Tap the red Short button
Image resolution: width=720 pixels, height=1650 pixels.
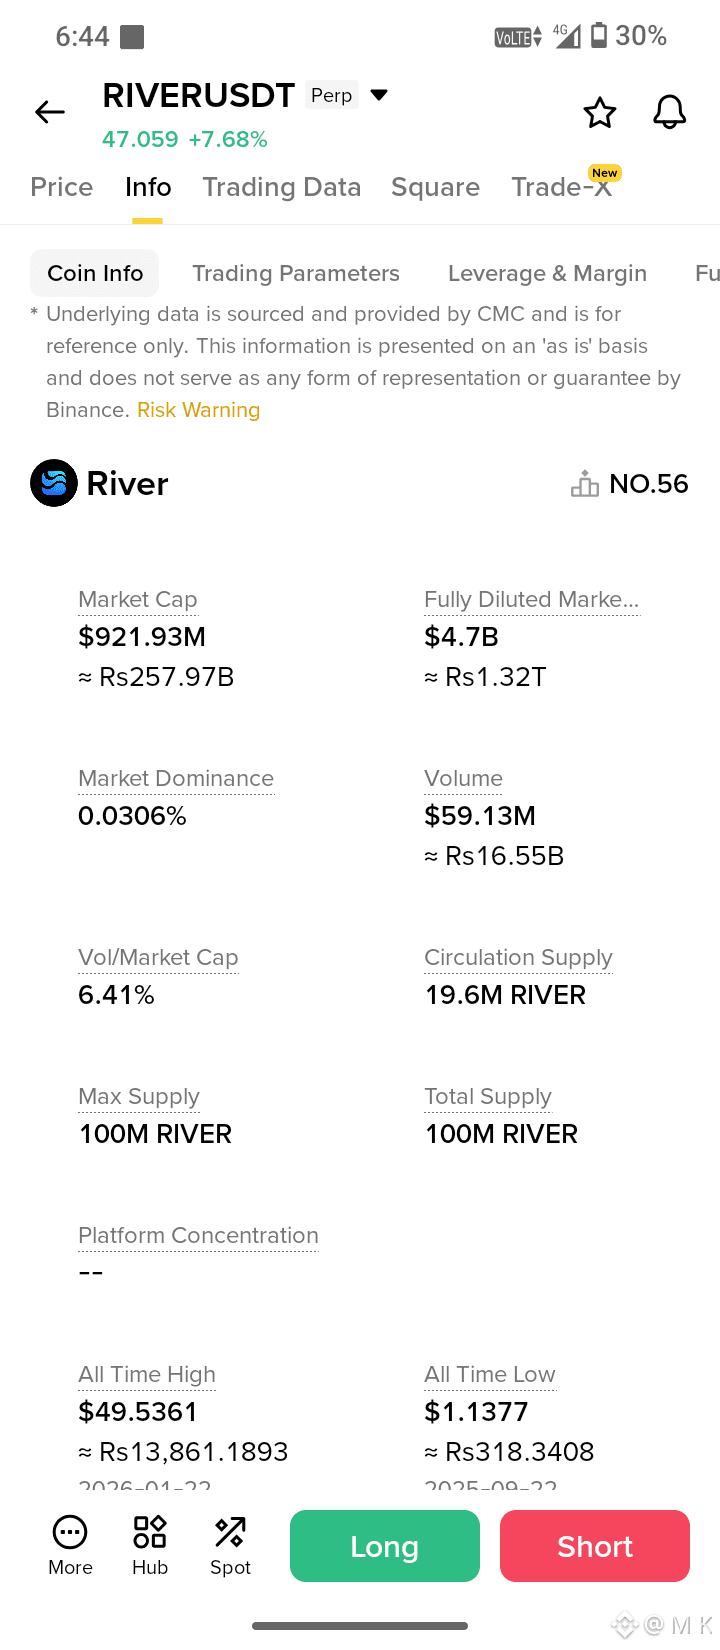(x=595, y=1546)
